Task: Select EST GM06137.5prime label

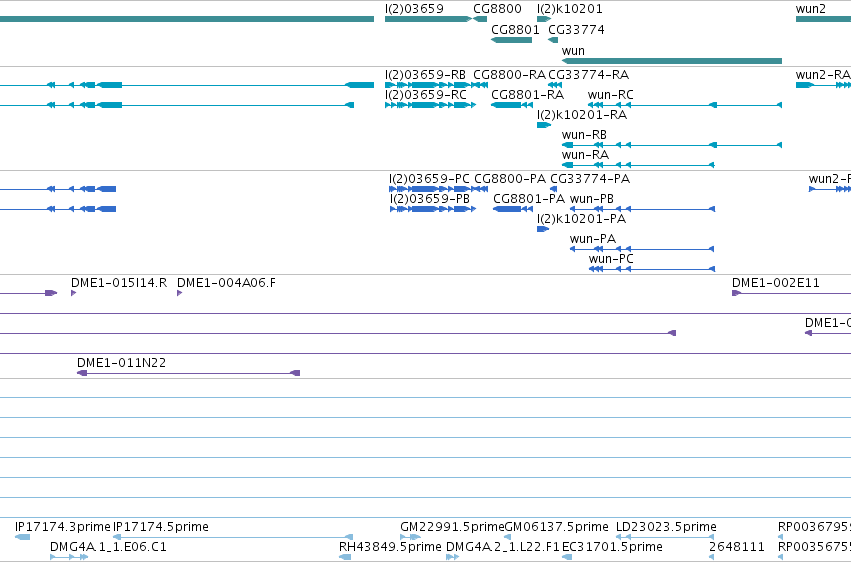Action: 556,527
